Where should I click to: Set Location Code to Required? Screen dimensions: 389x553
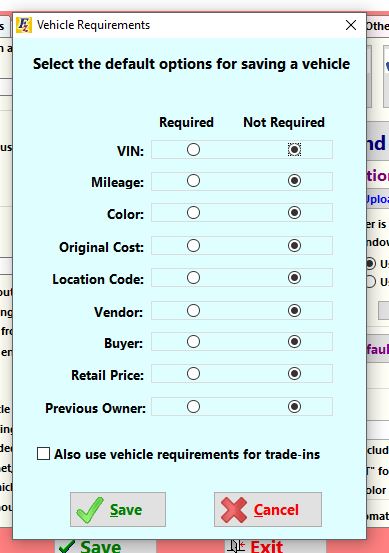point(193,278)
